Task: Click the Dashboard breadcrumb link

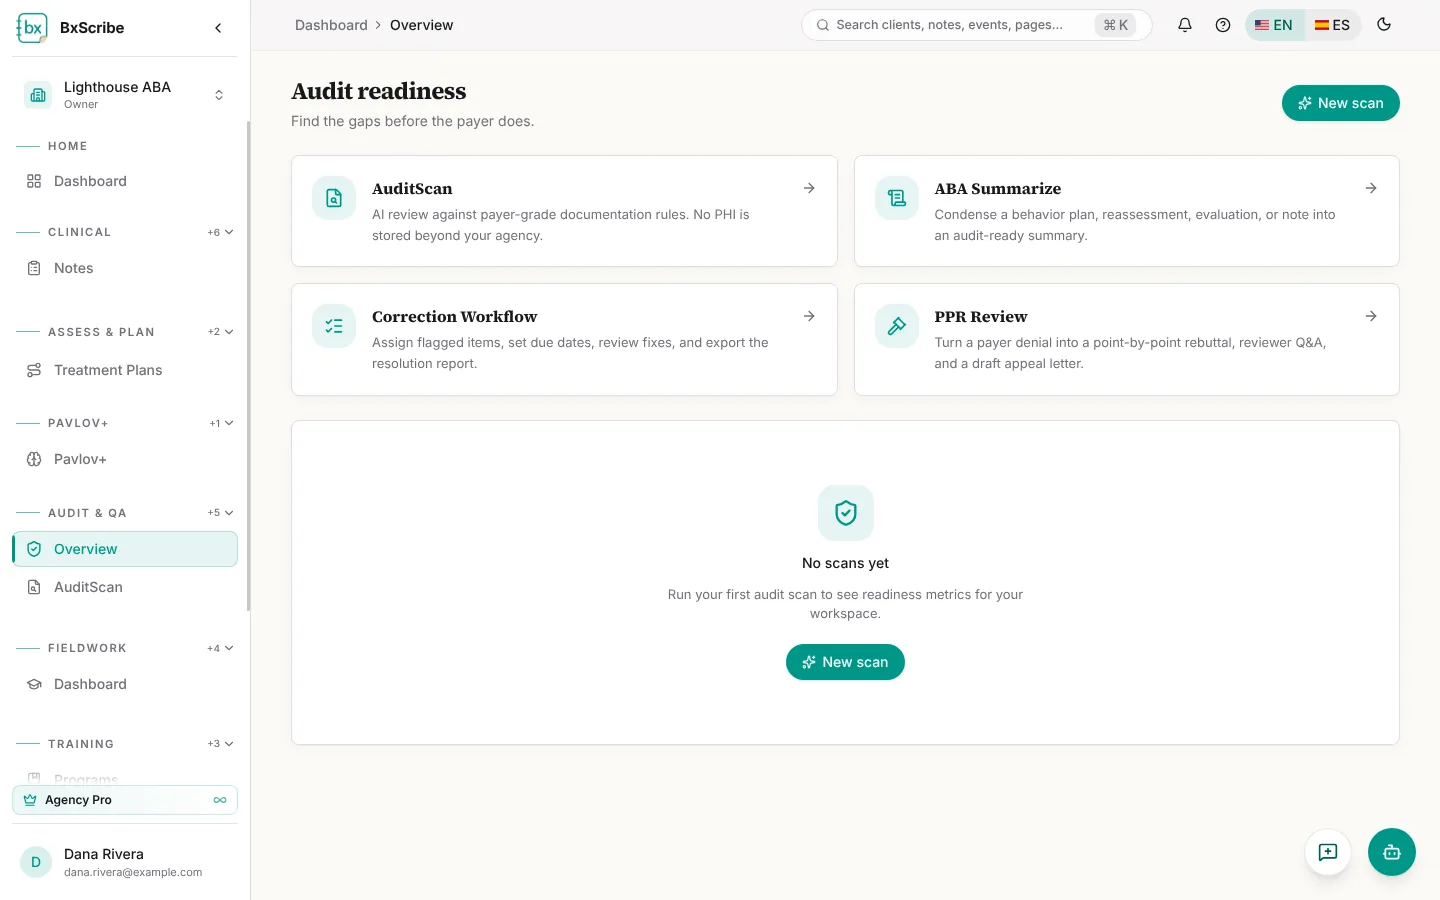Action: point(331,25)
